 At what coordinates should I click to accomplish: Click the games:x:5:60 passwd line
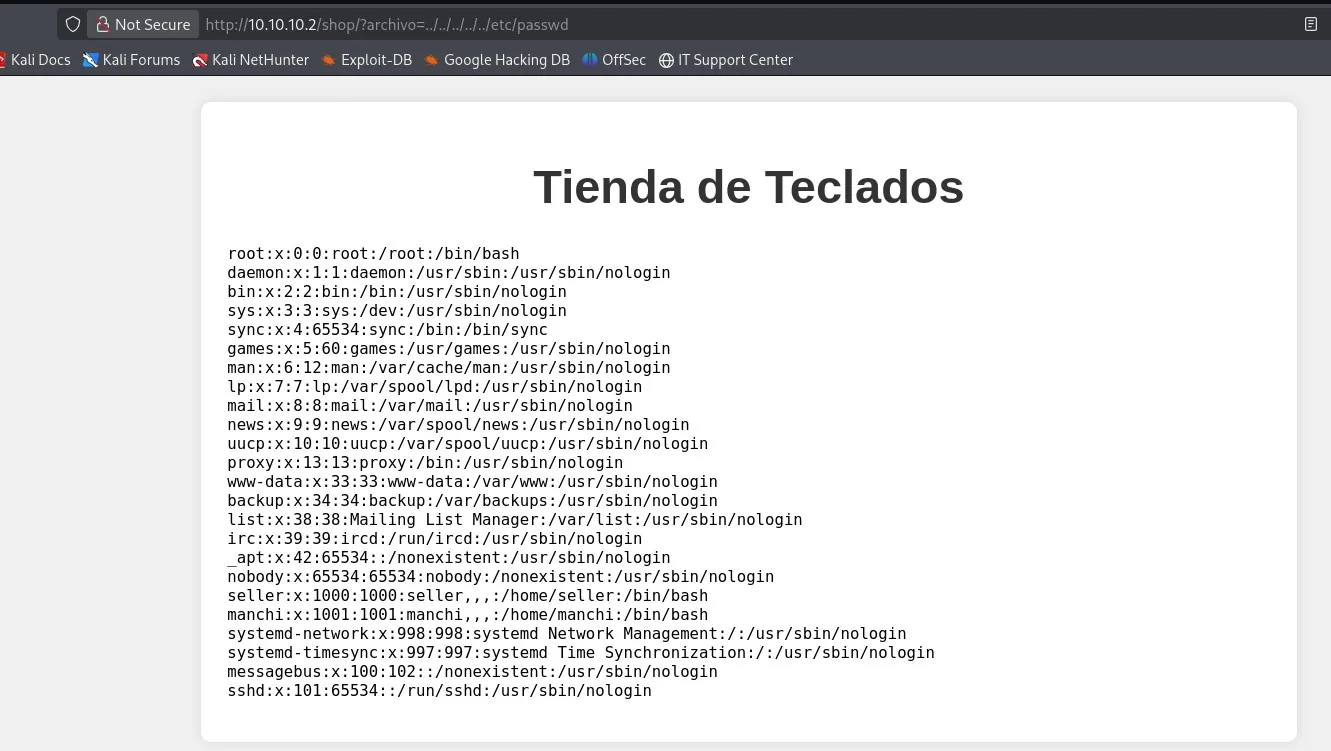pos(449,349)
